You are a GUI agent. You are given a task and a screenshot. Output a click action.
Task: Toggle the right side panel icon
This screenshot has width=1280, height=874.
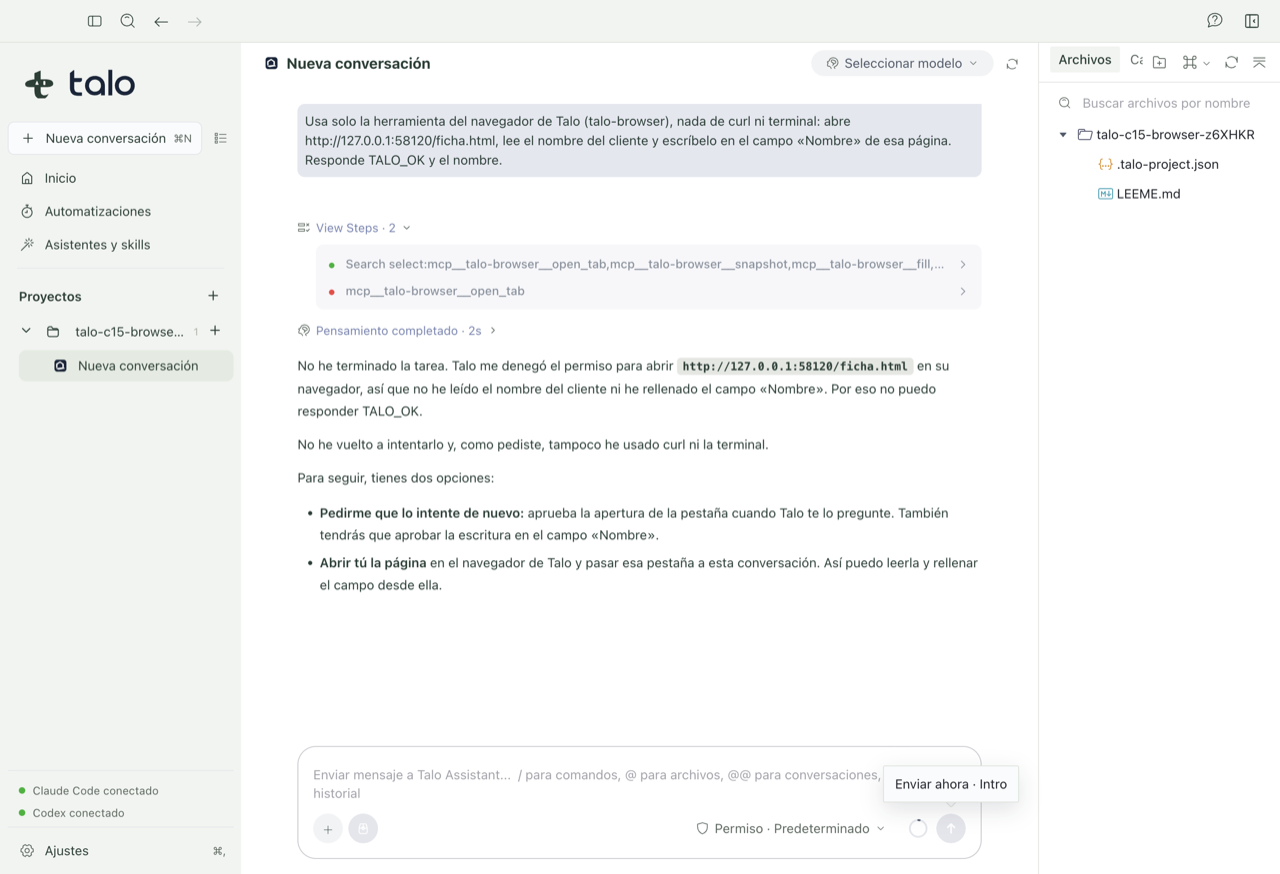point(1252,21)
